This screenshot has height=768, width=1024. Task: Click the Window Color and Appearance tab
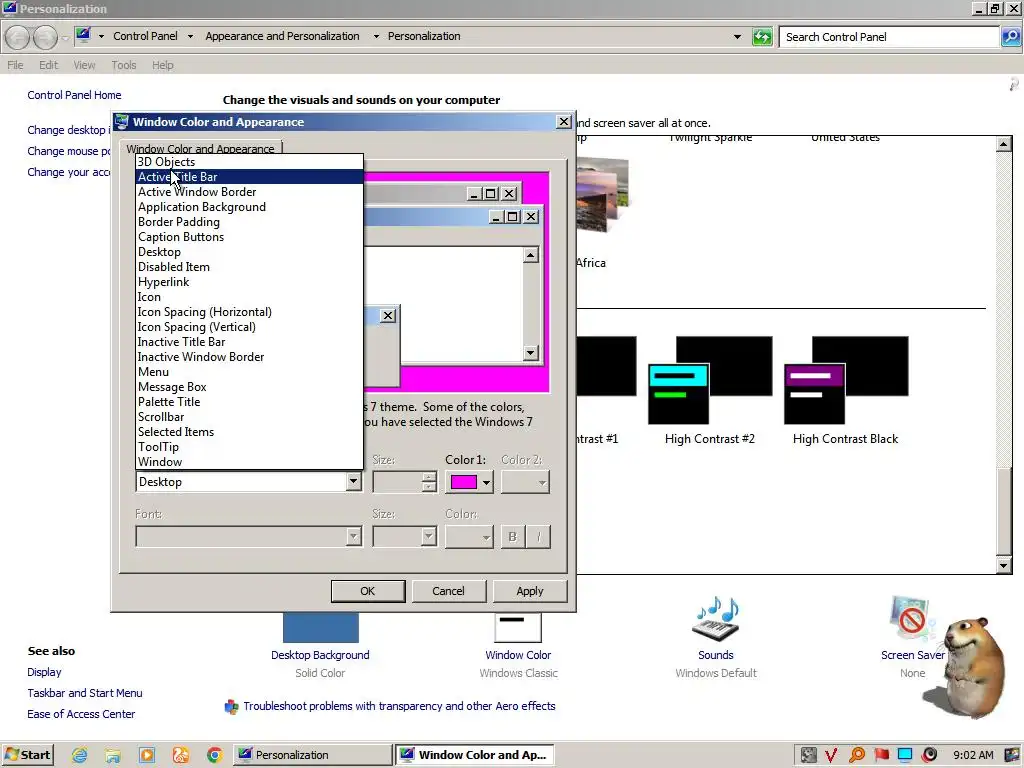point(200,149)
